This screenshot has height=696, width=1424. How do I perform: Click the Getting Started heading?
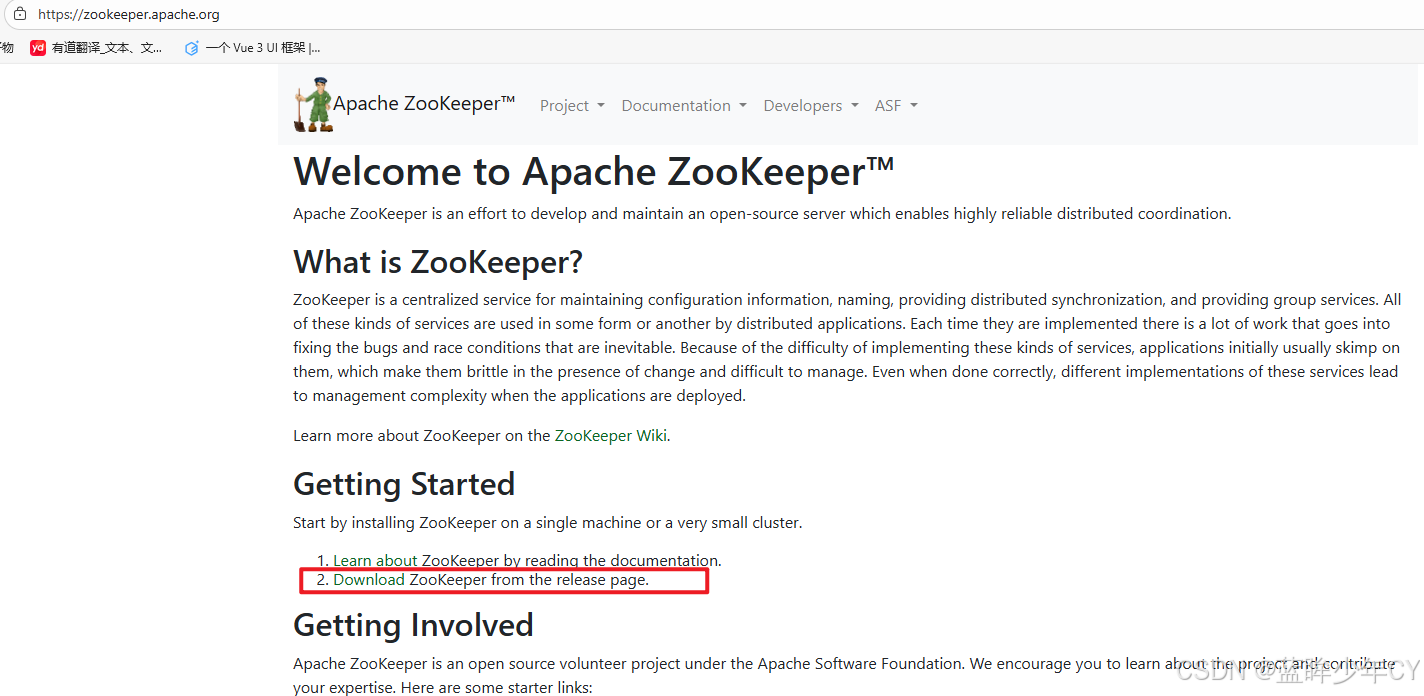tap(404, 484)
